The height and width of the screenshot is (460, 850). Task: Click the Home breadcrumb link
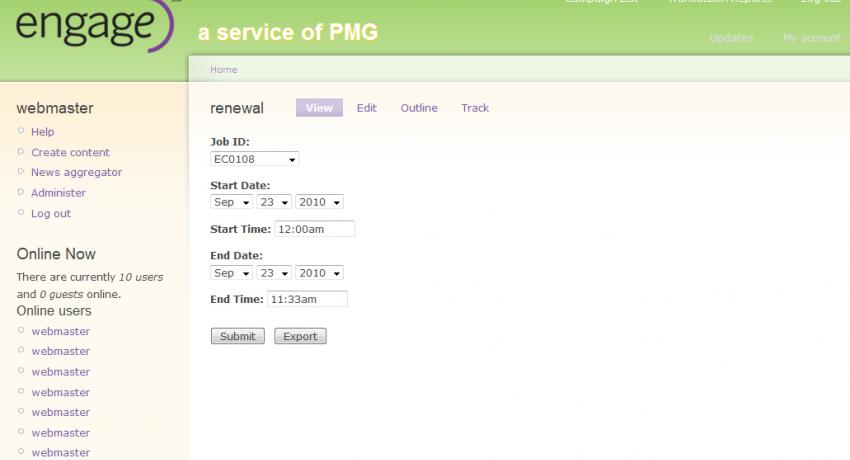click(224, 69)
